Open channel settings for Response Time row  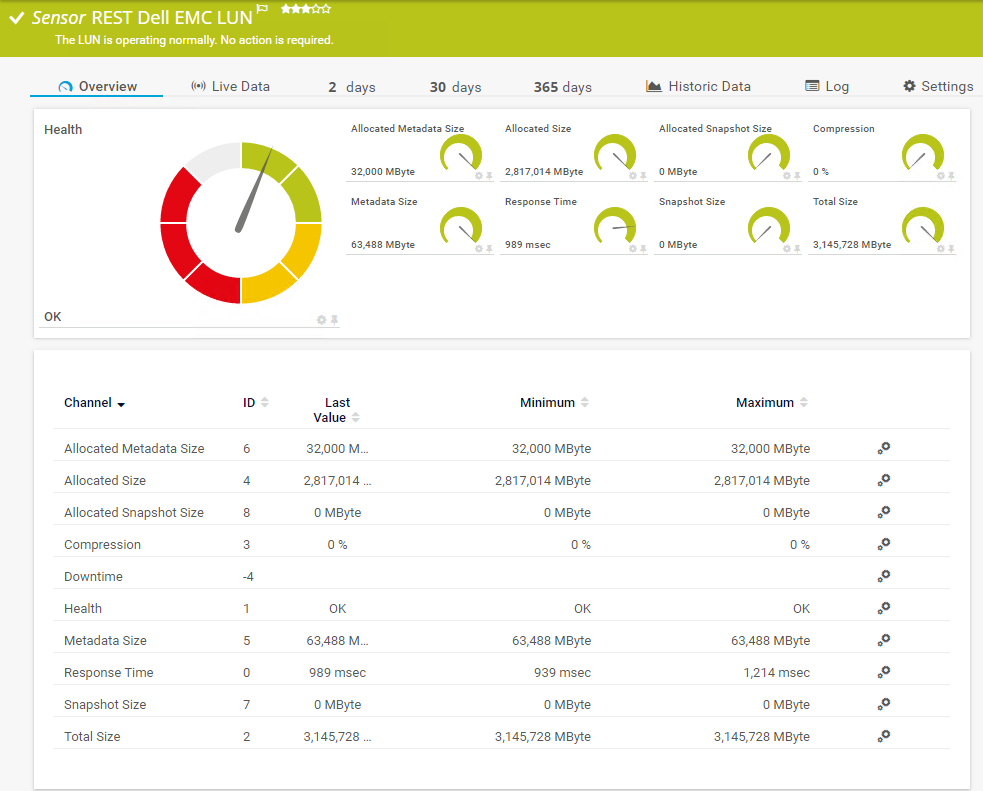[x=883, y=673]
